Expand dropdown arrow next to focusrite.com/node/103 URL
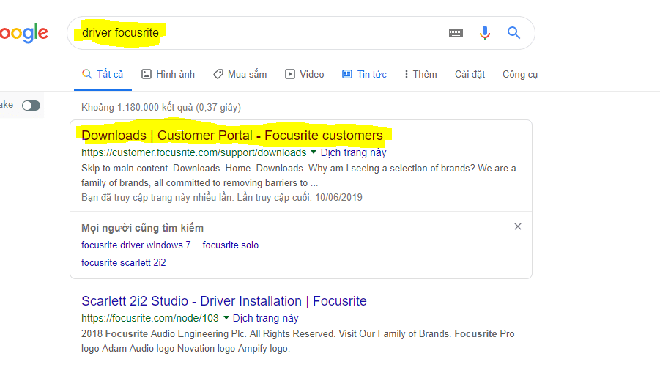660x370 pixels. click(226, 317)
